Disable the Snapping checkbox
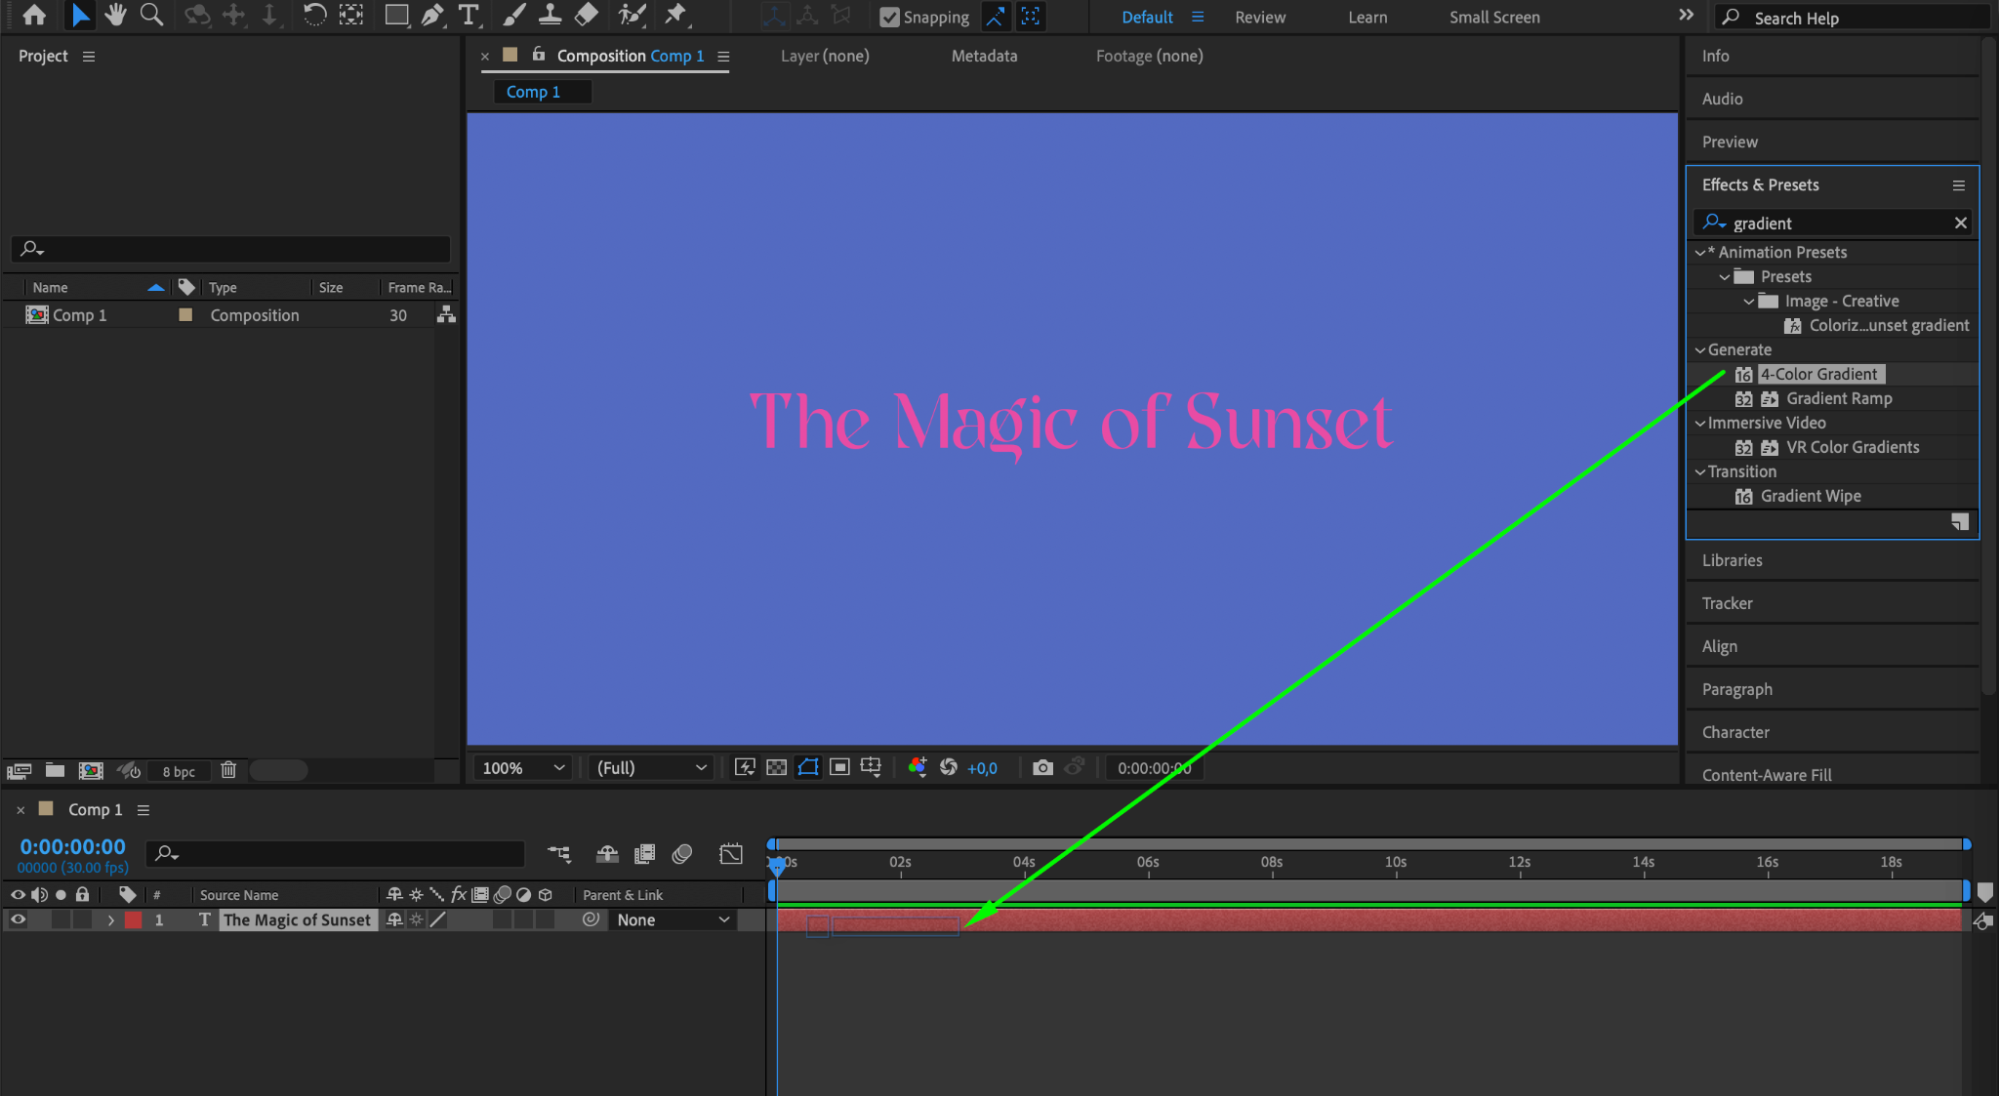 889,17
